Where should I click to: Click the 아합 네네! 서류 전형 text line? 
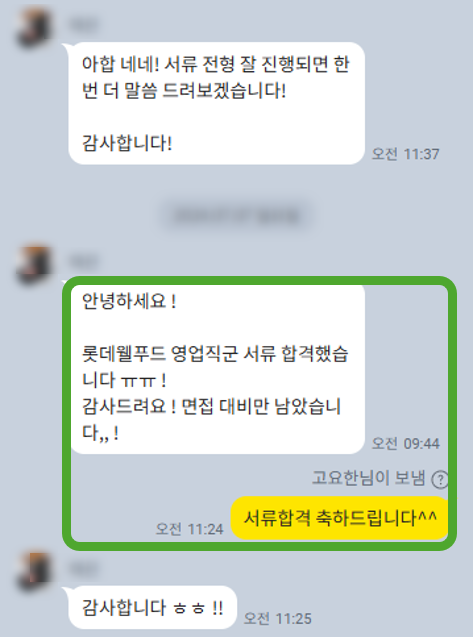[215, 64]
